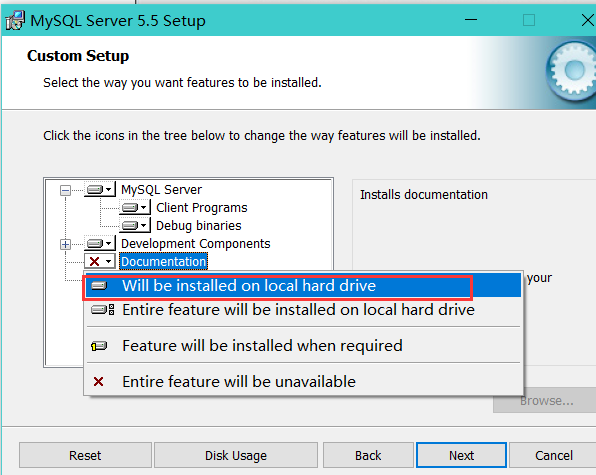
Task: Click the Reset button
Action: click(85, 455)
